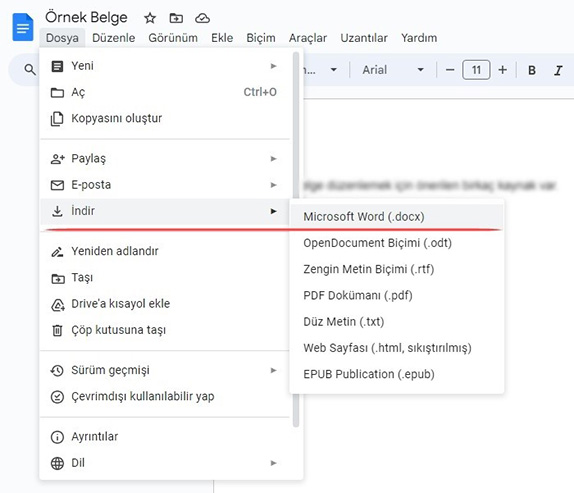574x493 pixels.
Task: Toggle italic formatting
Action: (558, 70)
